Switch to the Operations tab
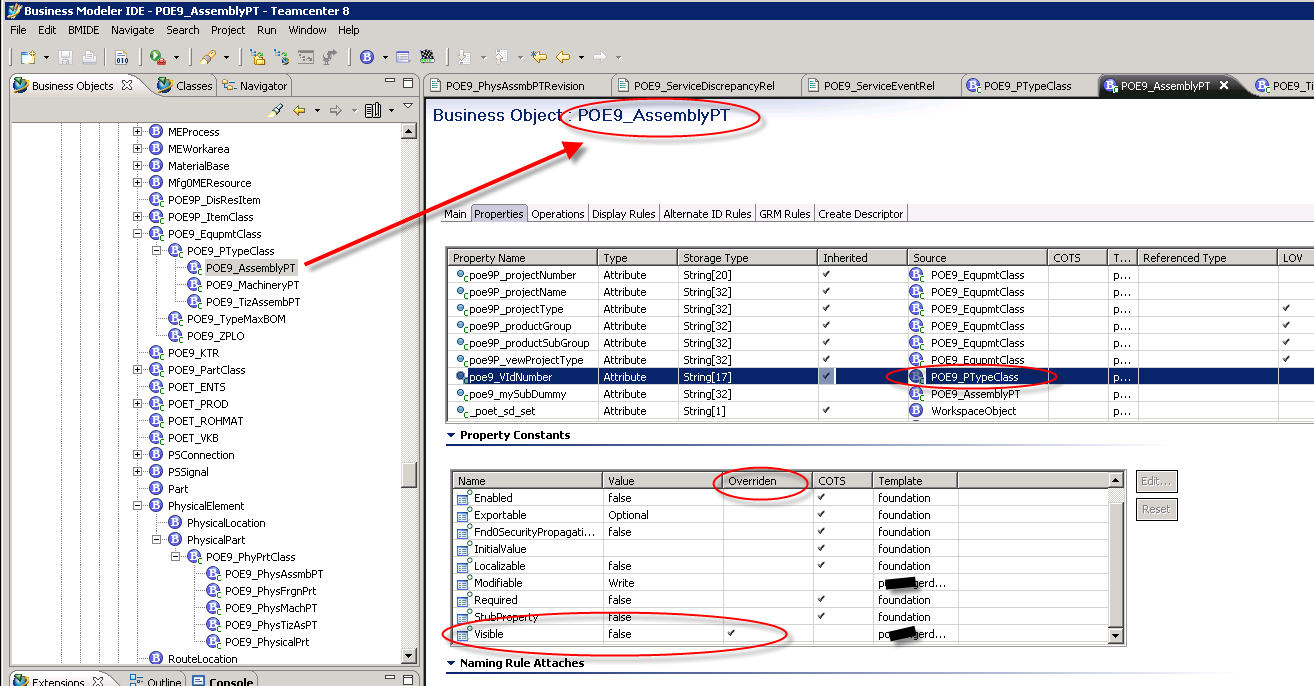This screenshot has width=1314, height=686. tap(557, 214)
